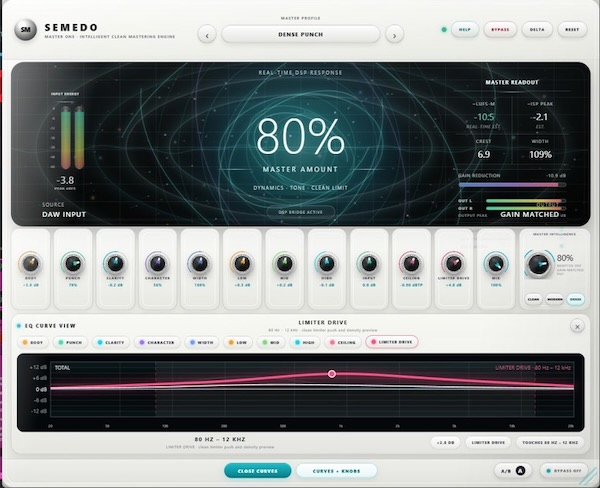This screenshot has width=600, height=488.
Task: Click the DAW INPUT source label
Action: (64, 214)
